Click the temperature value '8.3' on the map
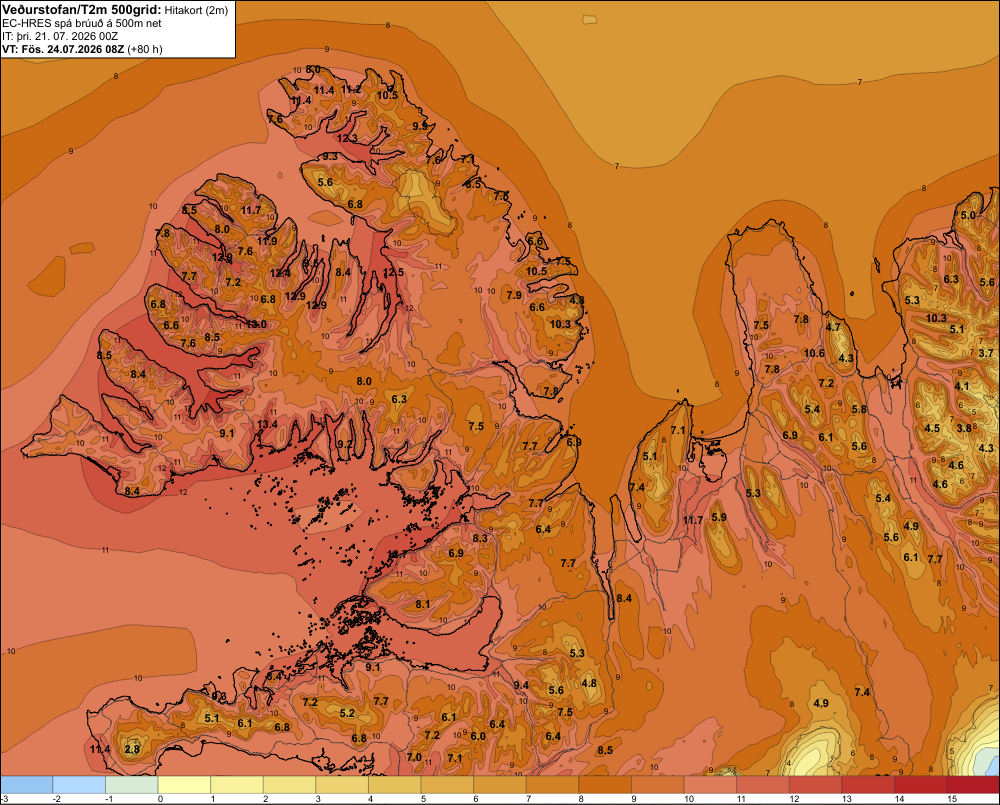This screenshot has height=805, width=1000. point(480,538)
